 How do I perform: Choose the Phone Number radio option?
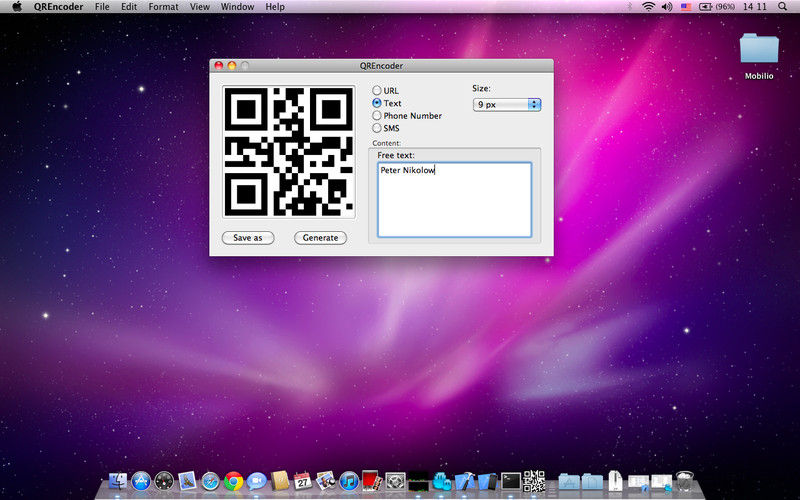[x=377, y=116]
